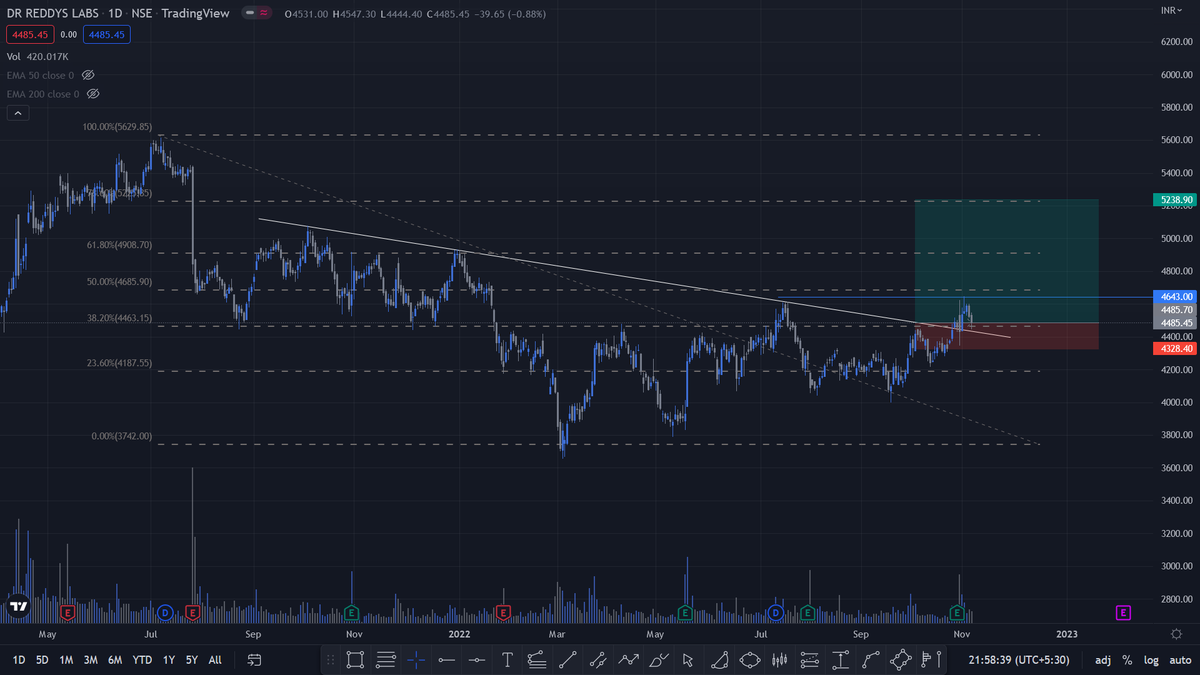The width and height of the screenshot is (1200, 675).
Task: Select the curve drawing tool
Action: pos(870,659)
